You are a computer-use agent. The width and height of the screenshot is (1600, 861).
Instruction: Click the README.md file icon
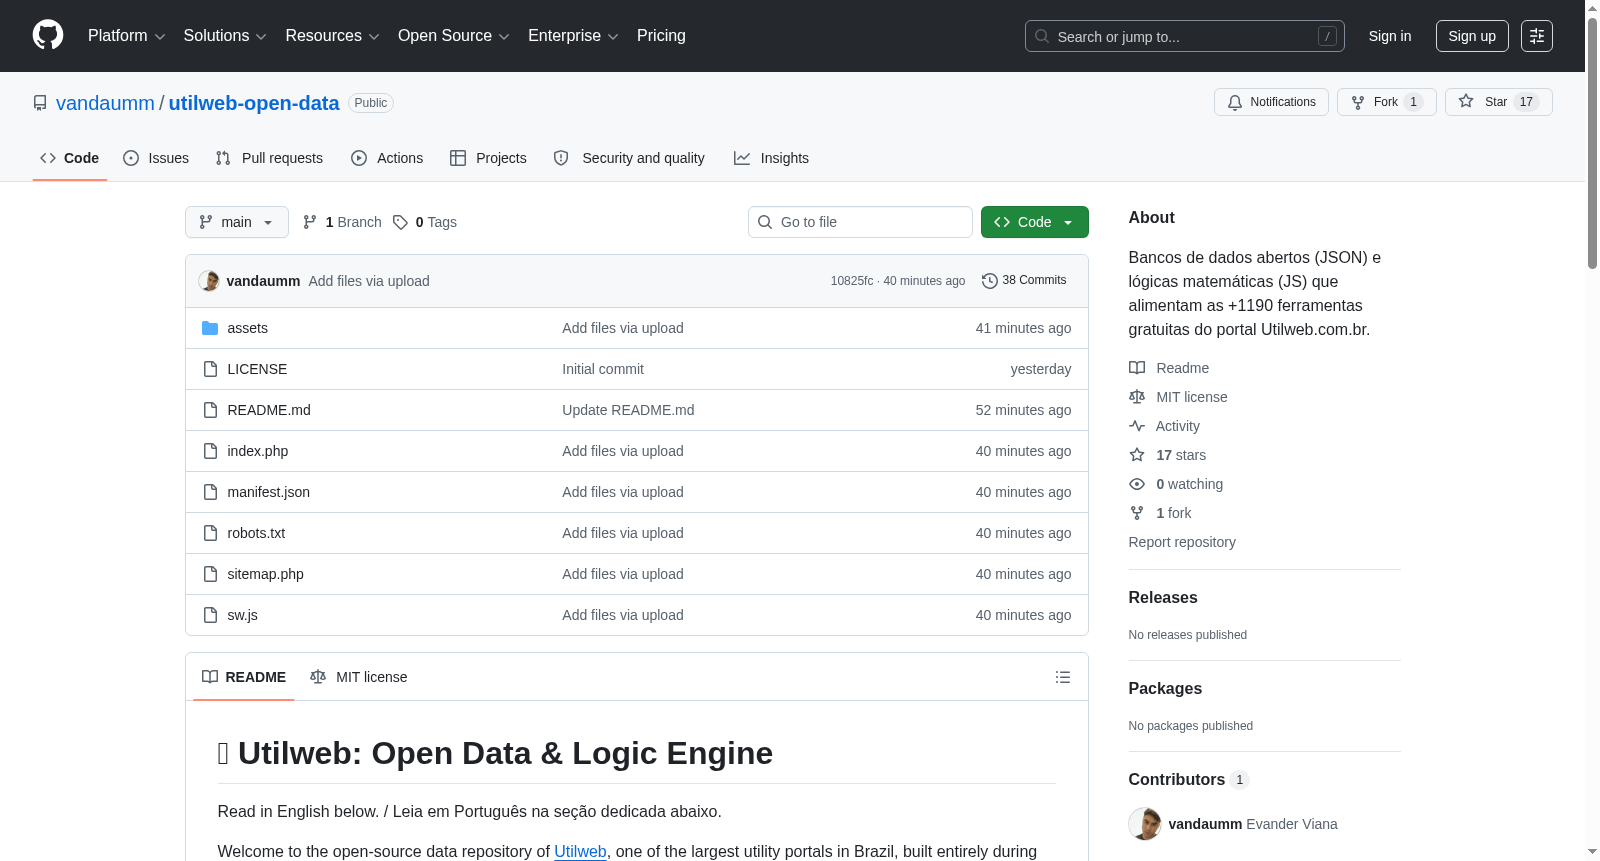pos(210,410)
